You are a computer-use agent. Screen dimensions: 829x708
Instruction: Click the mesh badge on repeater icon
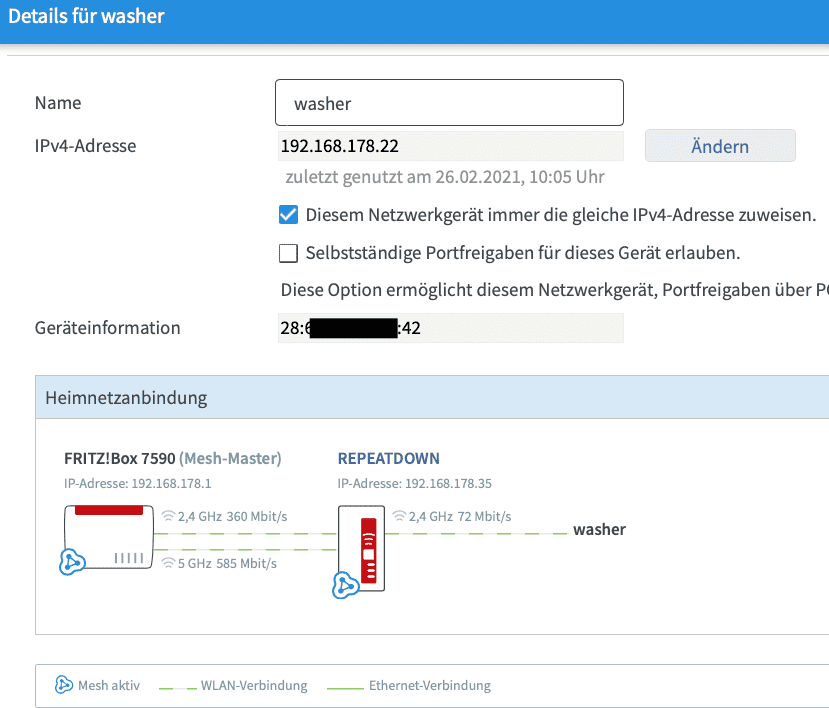click(x=346, y=585)
